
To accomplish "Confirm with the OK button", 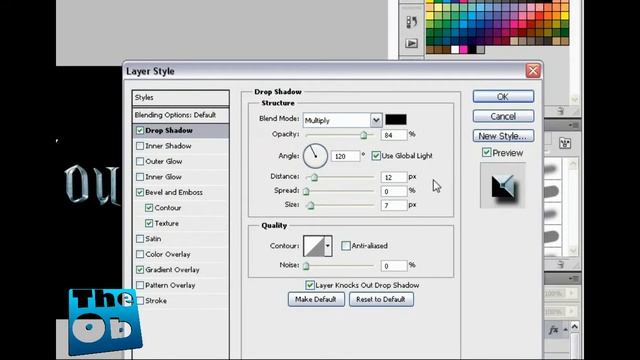I will [x=503, y=97].
